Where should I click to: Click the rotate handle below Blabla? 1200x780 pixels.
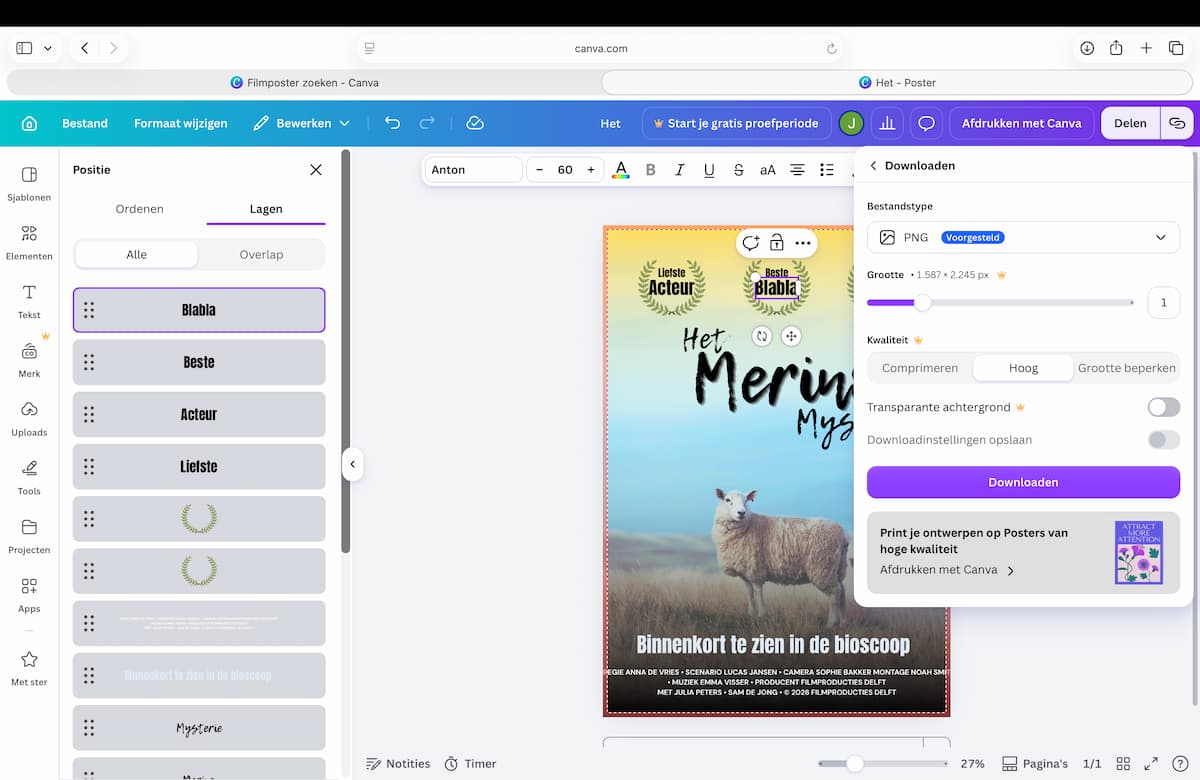pyautogui.click(x=762, y=336)
